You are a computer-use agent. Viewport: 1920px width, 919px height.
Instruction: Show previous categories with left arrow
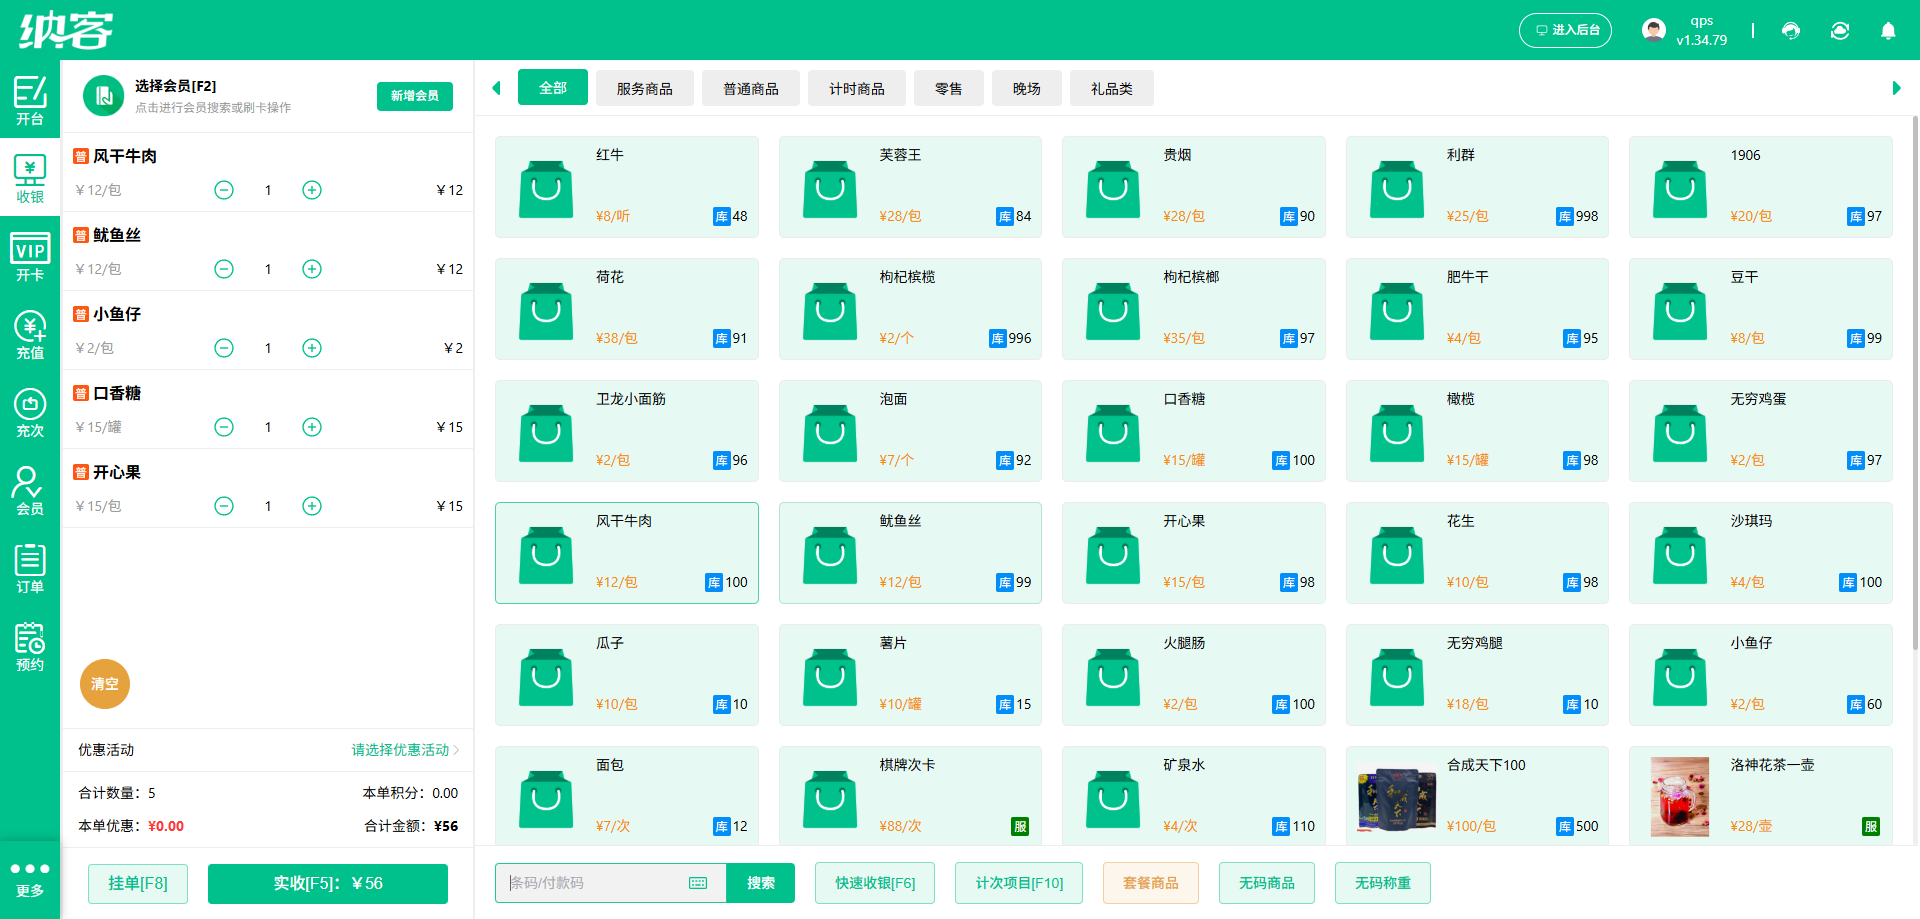[496, 88]
